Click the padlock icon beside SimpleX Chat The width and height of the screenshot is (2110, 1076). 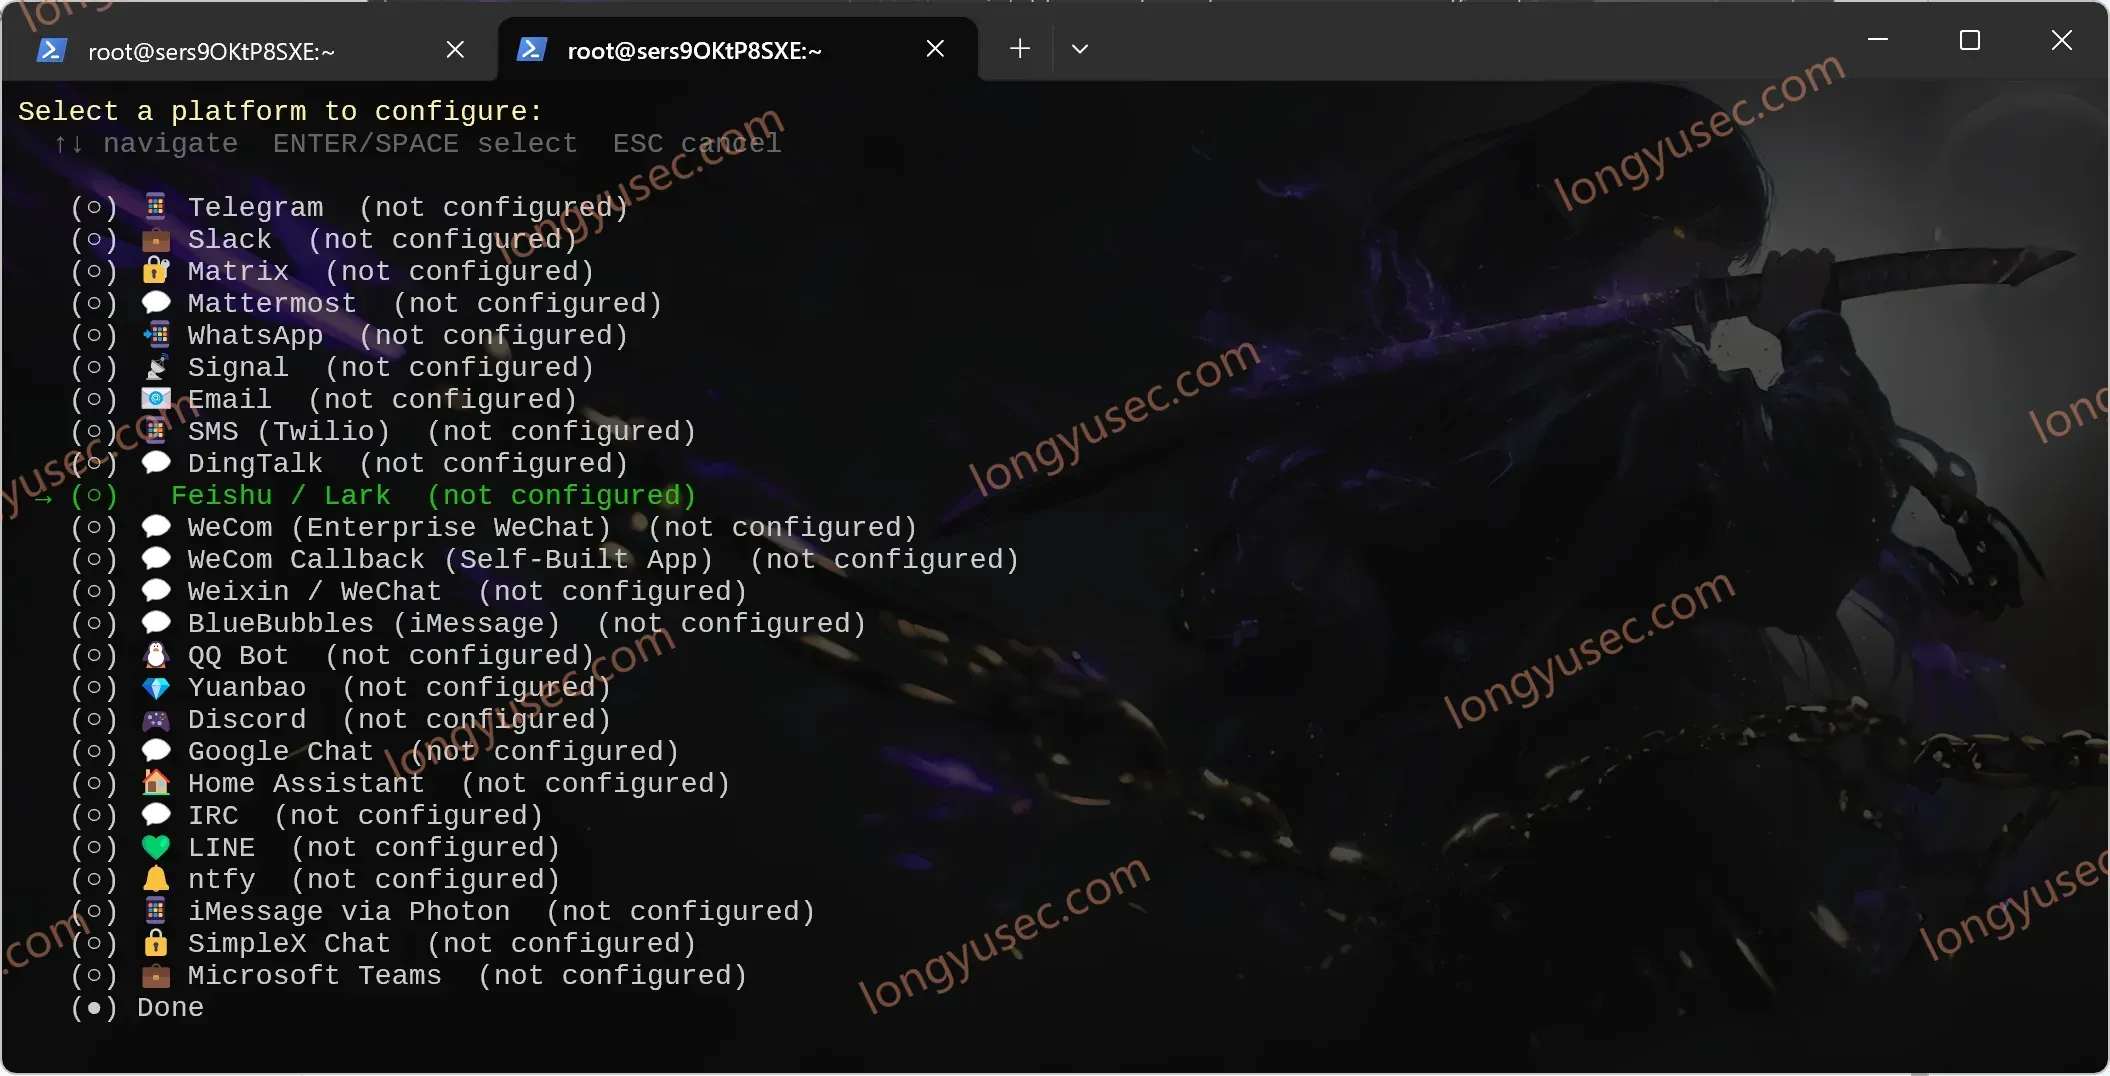pos(155,943)
